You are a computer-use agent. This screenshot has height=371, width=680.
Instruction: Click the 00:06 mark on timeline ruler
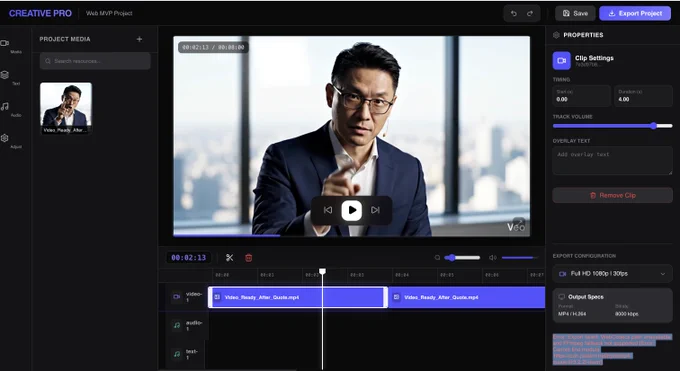[x=492, y=275]
